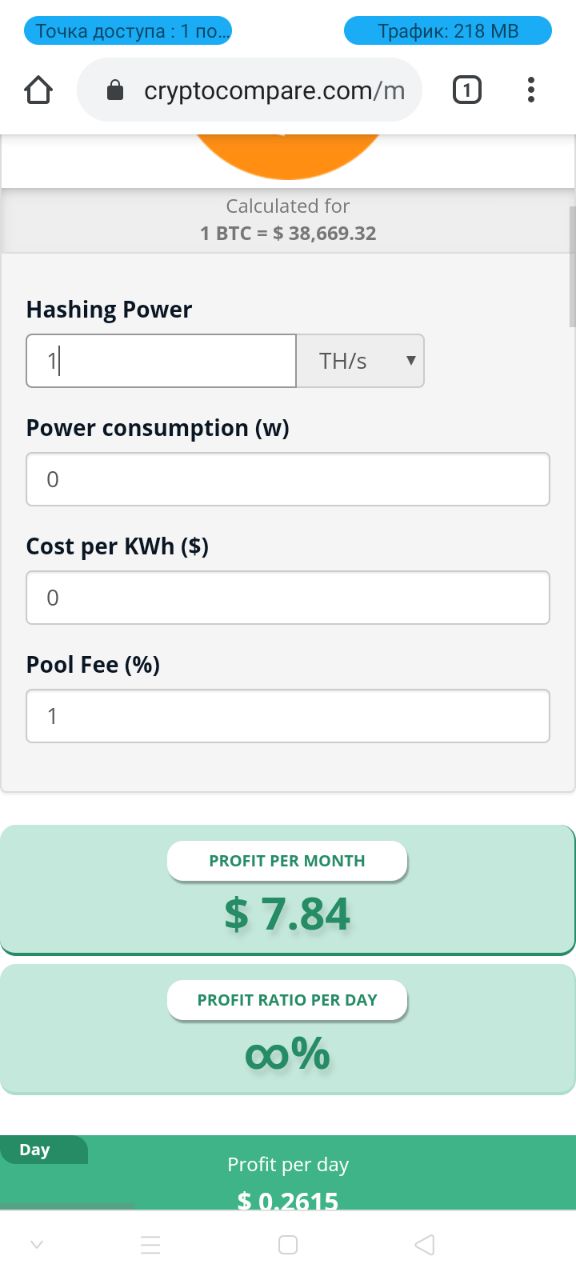Image resolution: width=576 pixels, height=1280 pixels.
Task: Open the tab switcher showing 1 tab
Action: [466, 91]
